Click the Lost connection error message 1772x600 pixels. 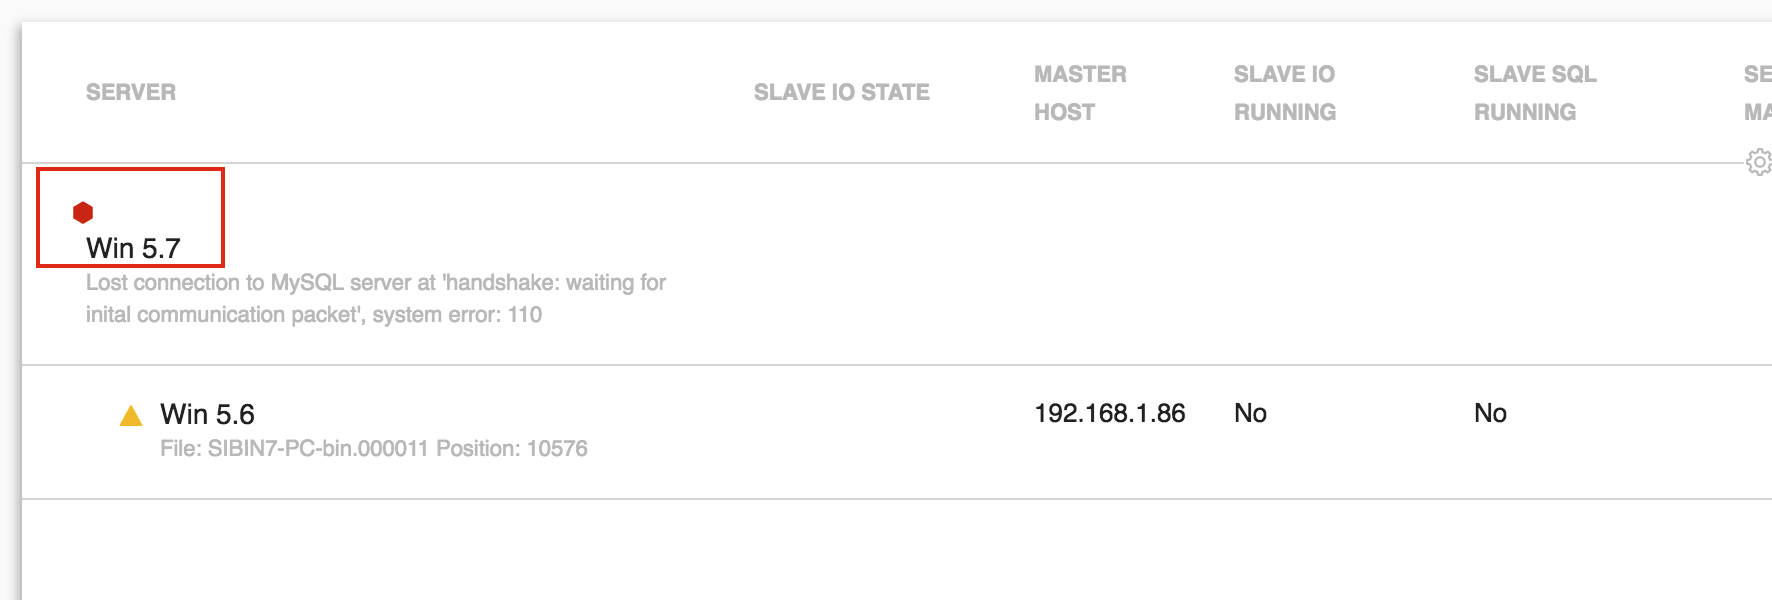[x=375, y=298]
